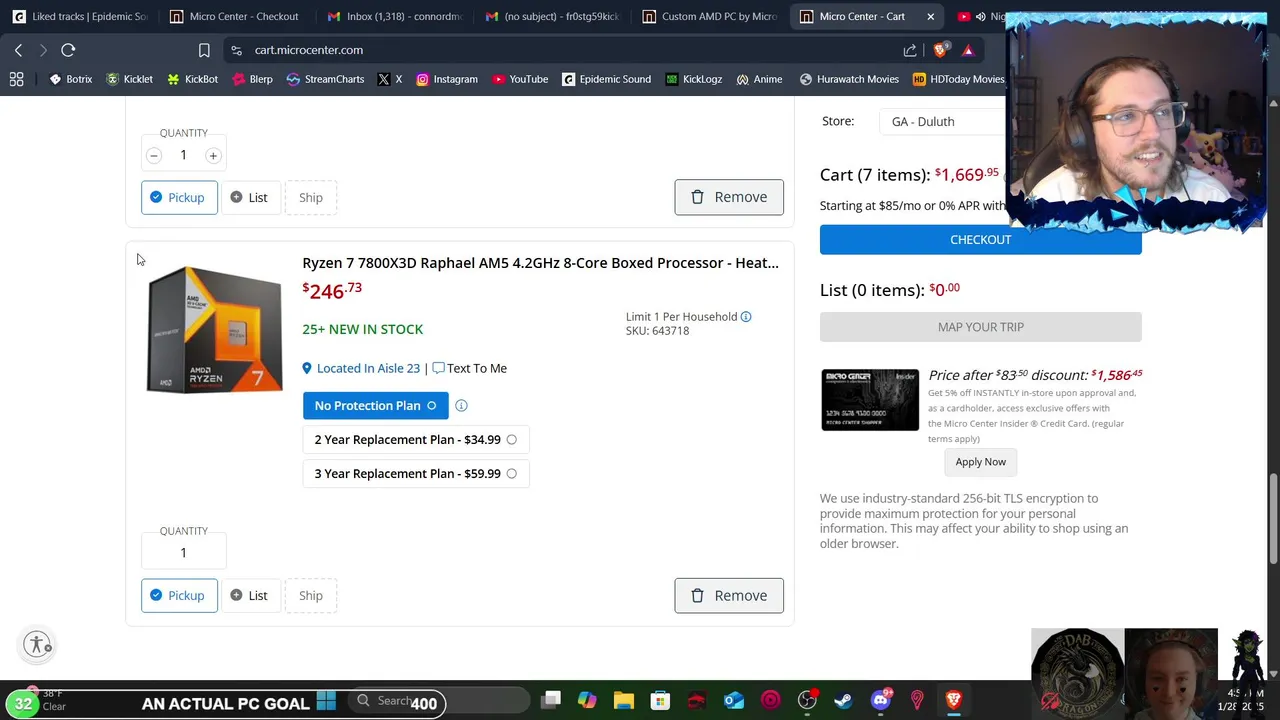1280x720 pixels.
Task: Switch to Custom AMD PC by Micro Center tab
Action: (710, 16)
